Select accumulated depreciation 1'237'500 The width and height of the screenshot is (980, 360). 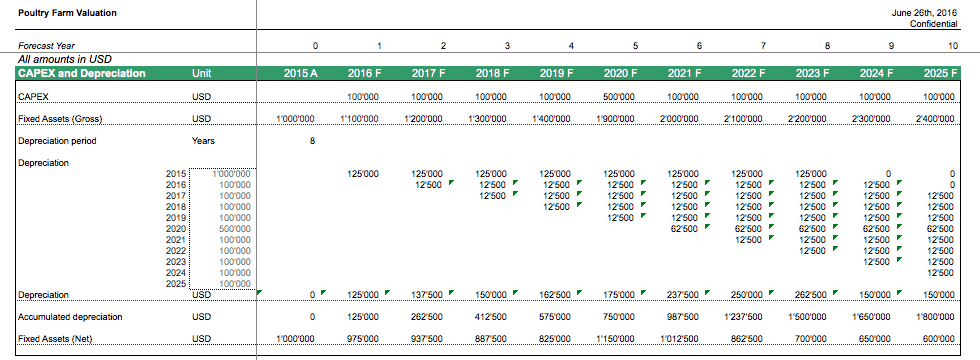(x=742, y=317)
